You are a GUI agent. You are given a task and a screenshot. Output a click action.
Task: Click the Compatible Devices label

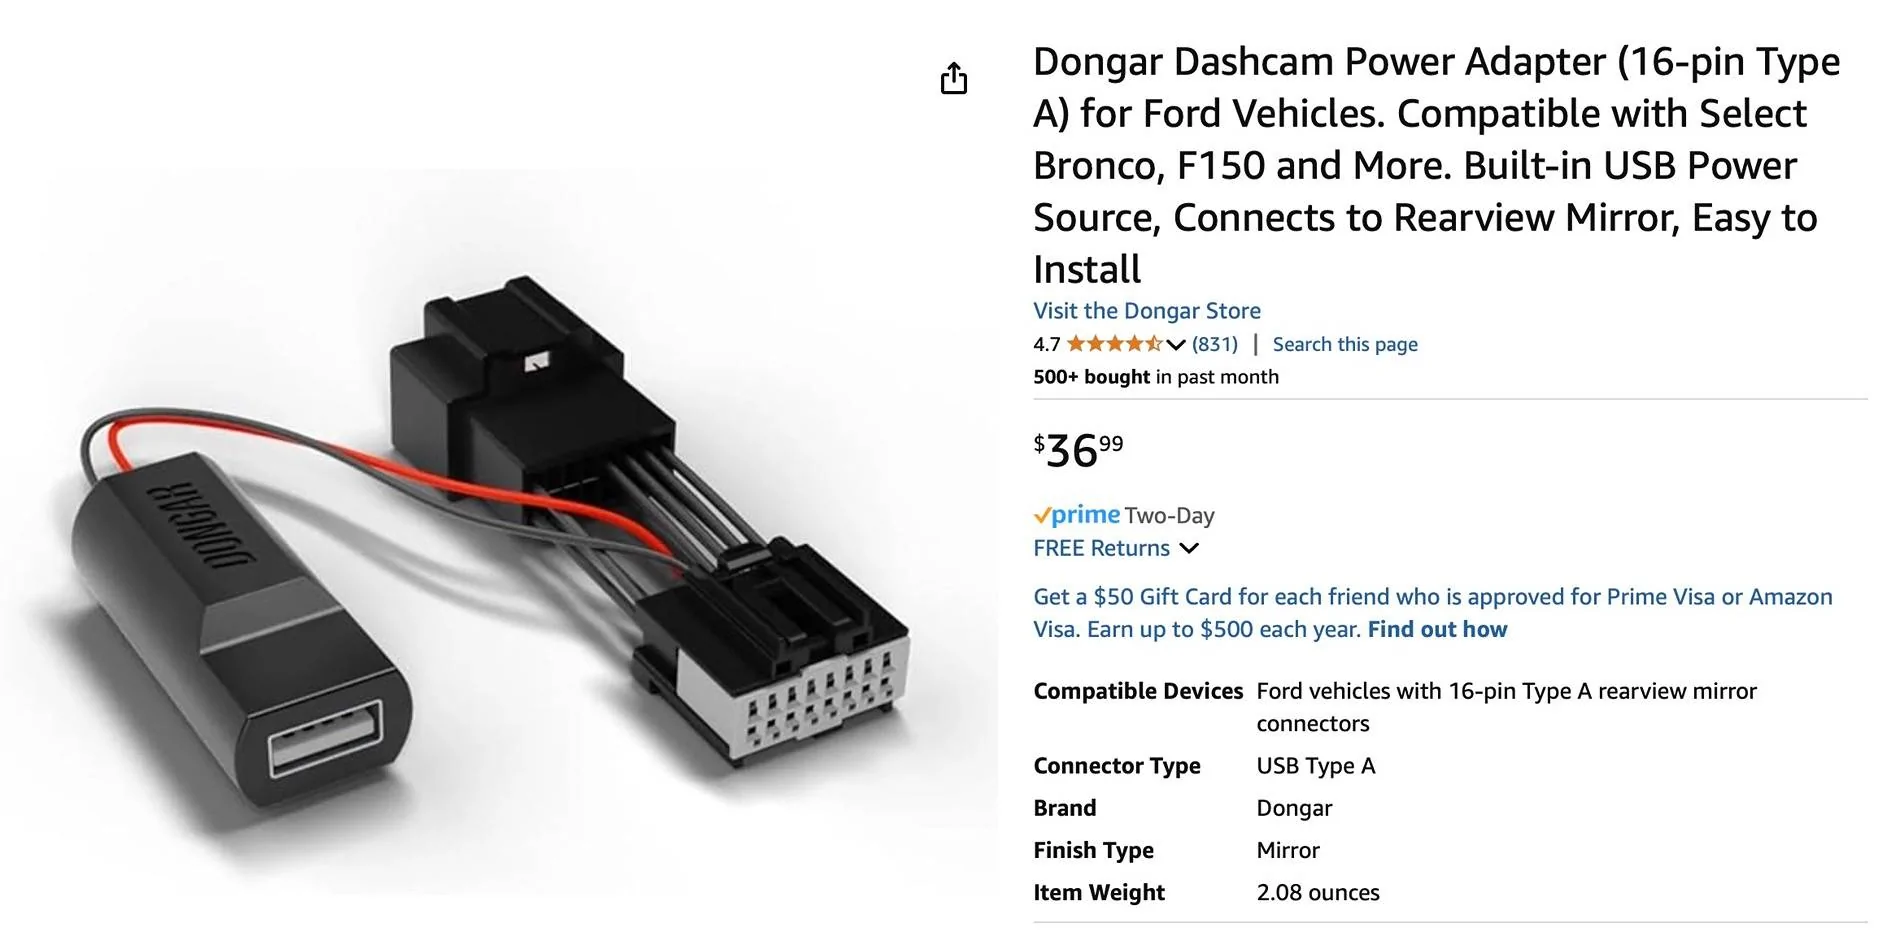pos(1137,691)
